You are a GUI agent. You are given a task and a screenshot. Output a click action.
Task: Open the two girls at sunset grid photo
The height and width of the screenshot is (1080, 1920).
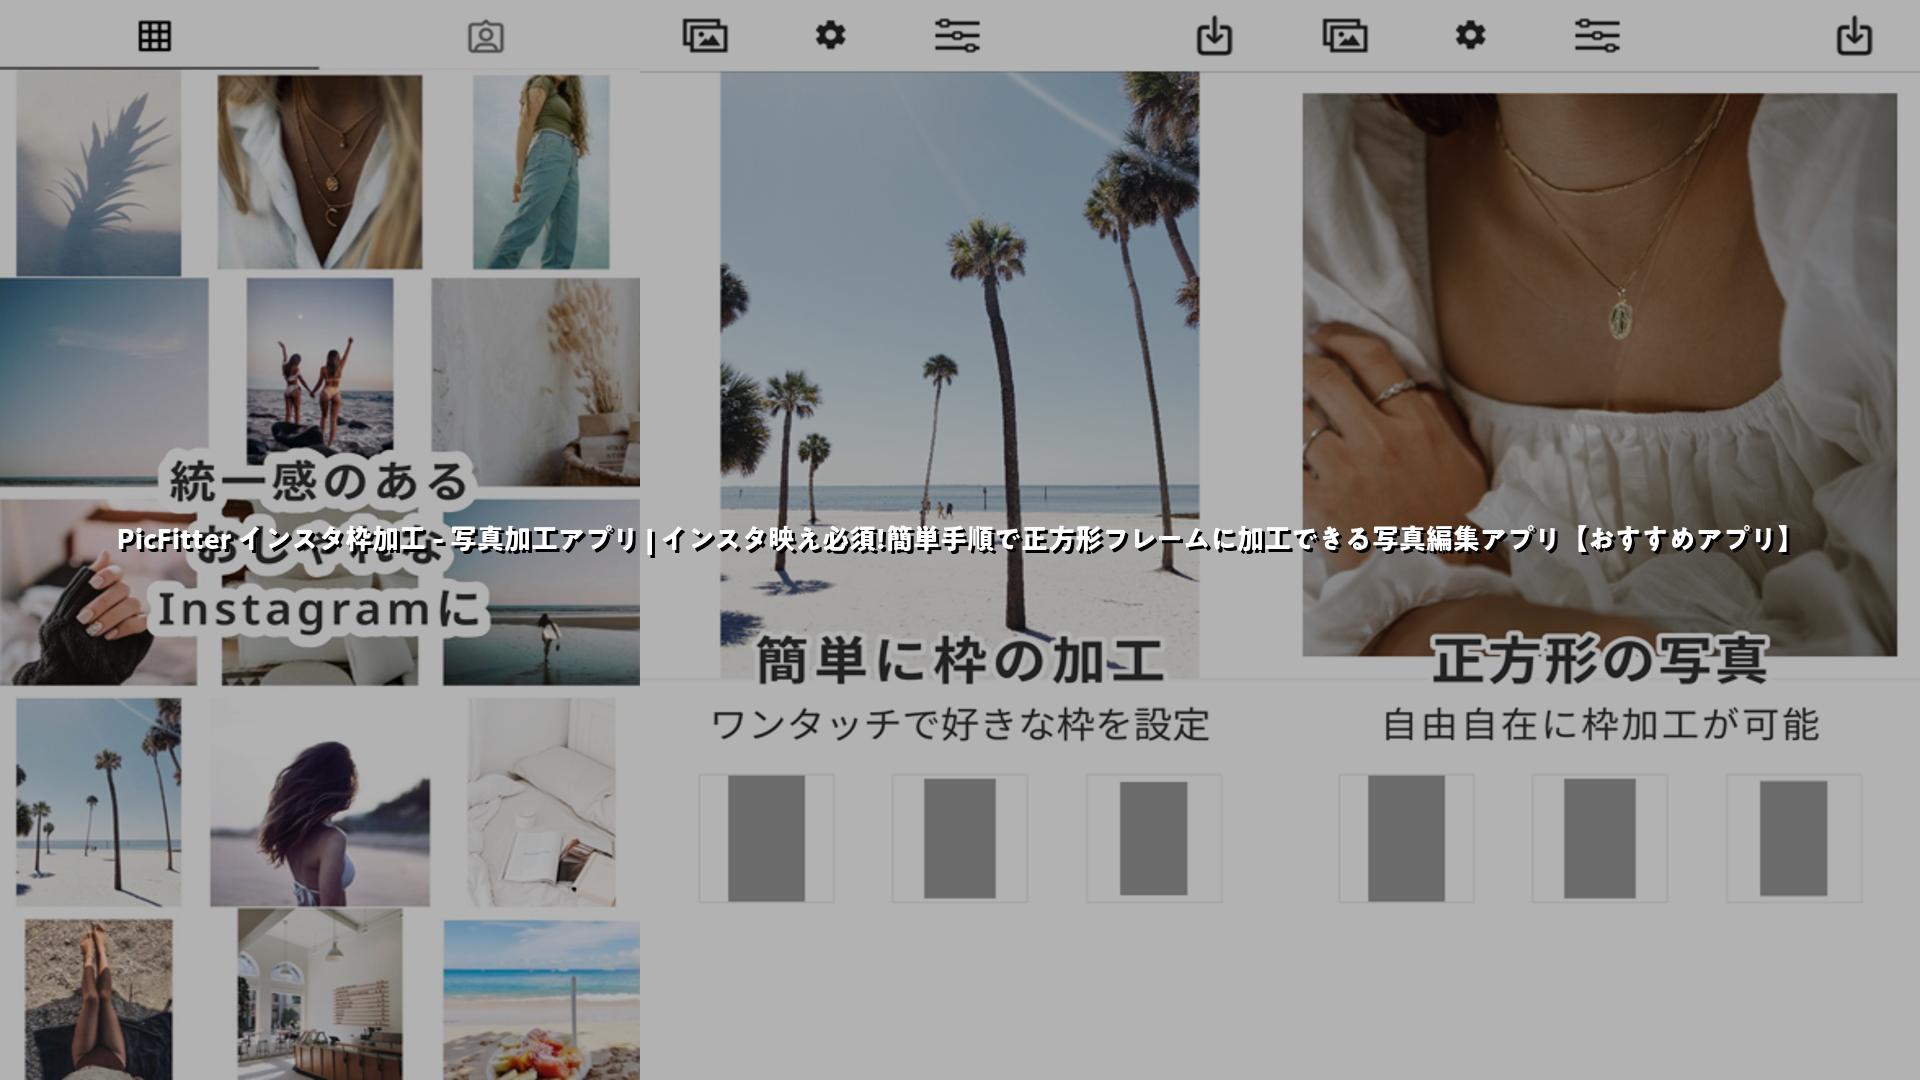[x=320, y=365]
